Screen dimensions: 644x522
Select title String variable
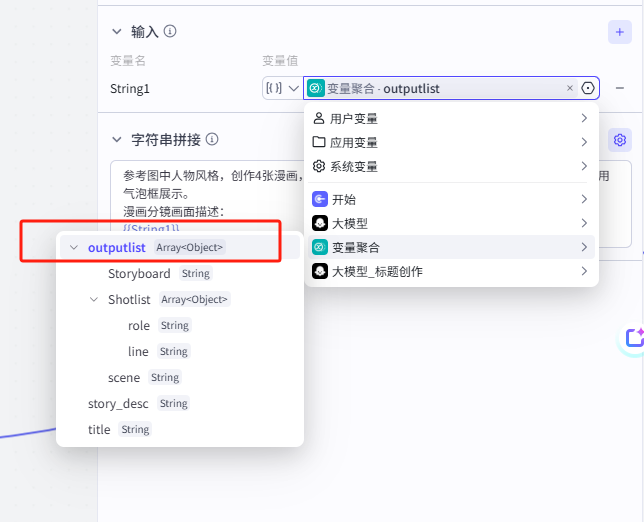(x=120, y=430)
